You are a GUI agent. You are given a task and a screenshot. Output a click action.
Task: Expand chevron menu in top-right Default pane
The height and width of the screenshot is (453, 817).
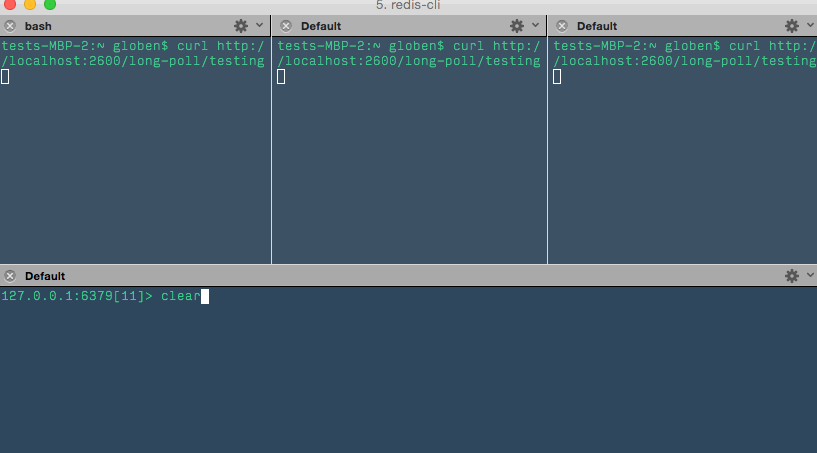click(811, 26)
